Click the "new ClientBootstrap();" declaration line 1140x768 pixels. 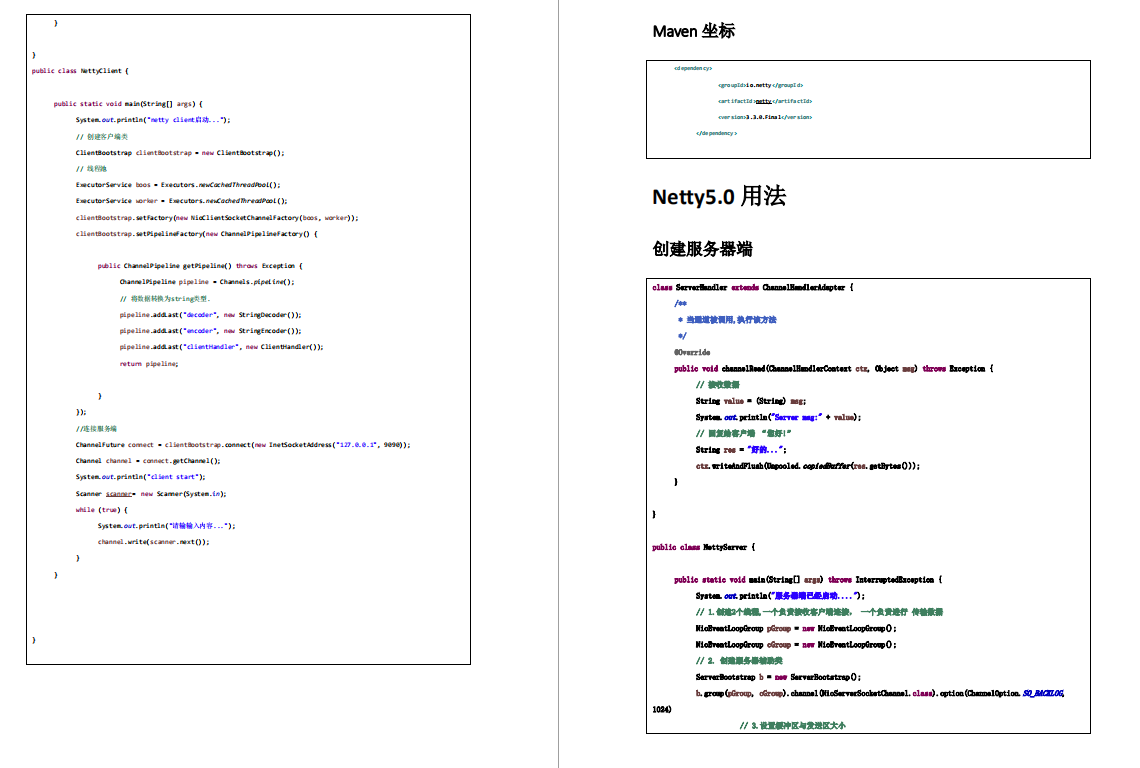pos(180,153)
